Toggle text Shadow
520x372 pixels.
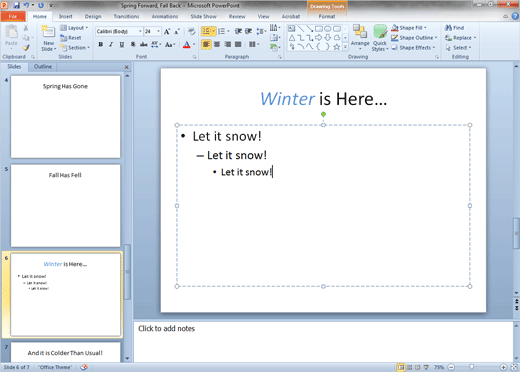pyautogui.click(x=133, y=44)
